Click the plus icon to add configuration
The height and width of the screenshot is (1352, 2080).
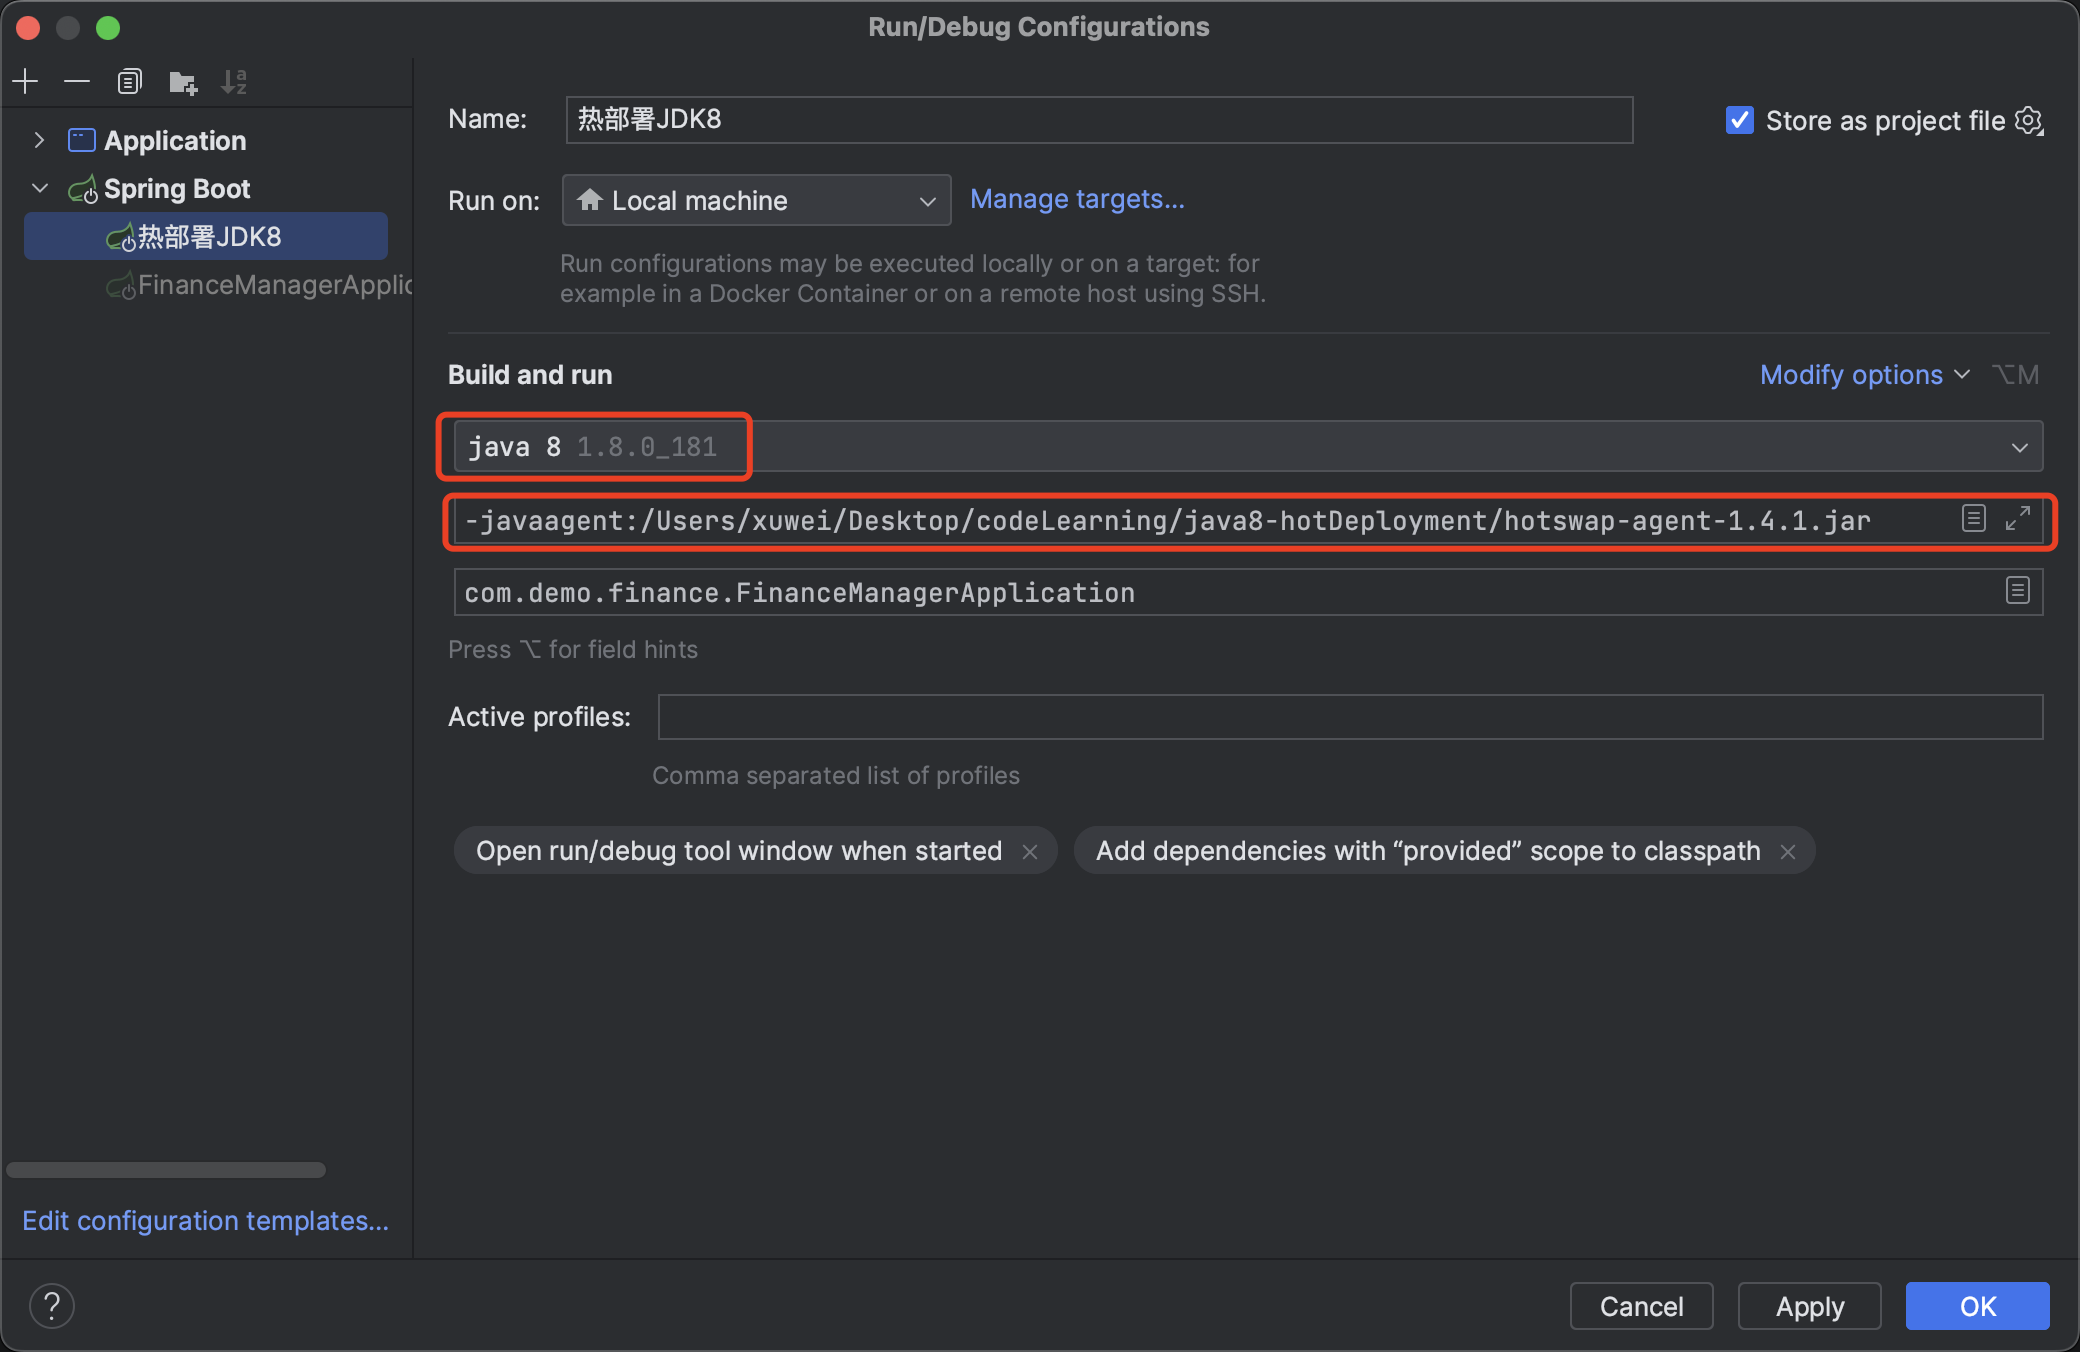(26, 81)
